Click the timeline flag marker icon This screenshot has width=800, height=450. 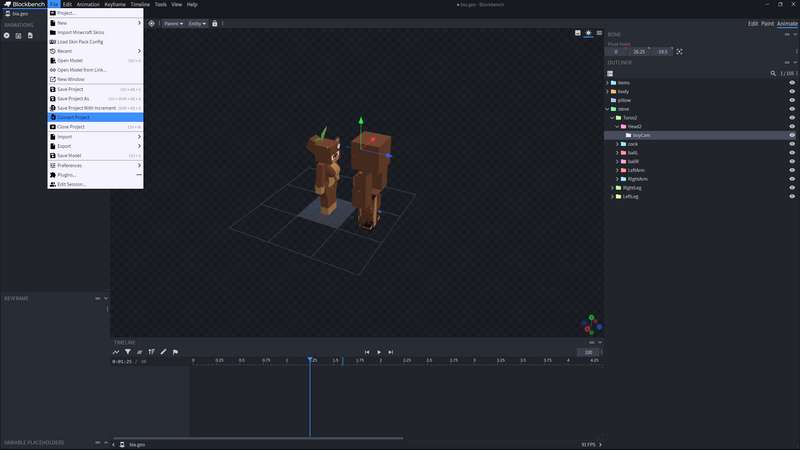tap(176, 352)
